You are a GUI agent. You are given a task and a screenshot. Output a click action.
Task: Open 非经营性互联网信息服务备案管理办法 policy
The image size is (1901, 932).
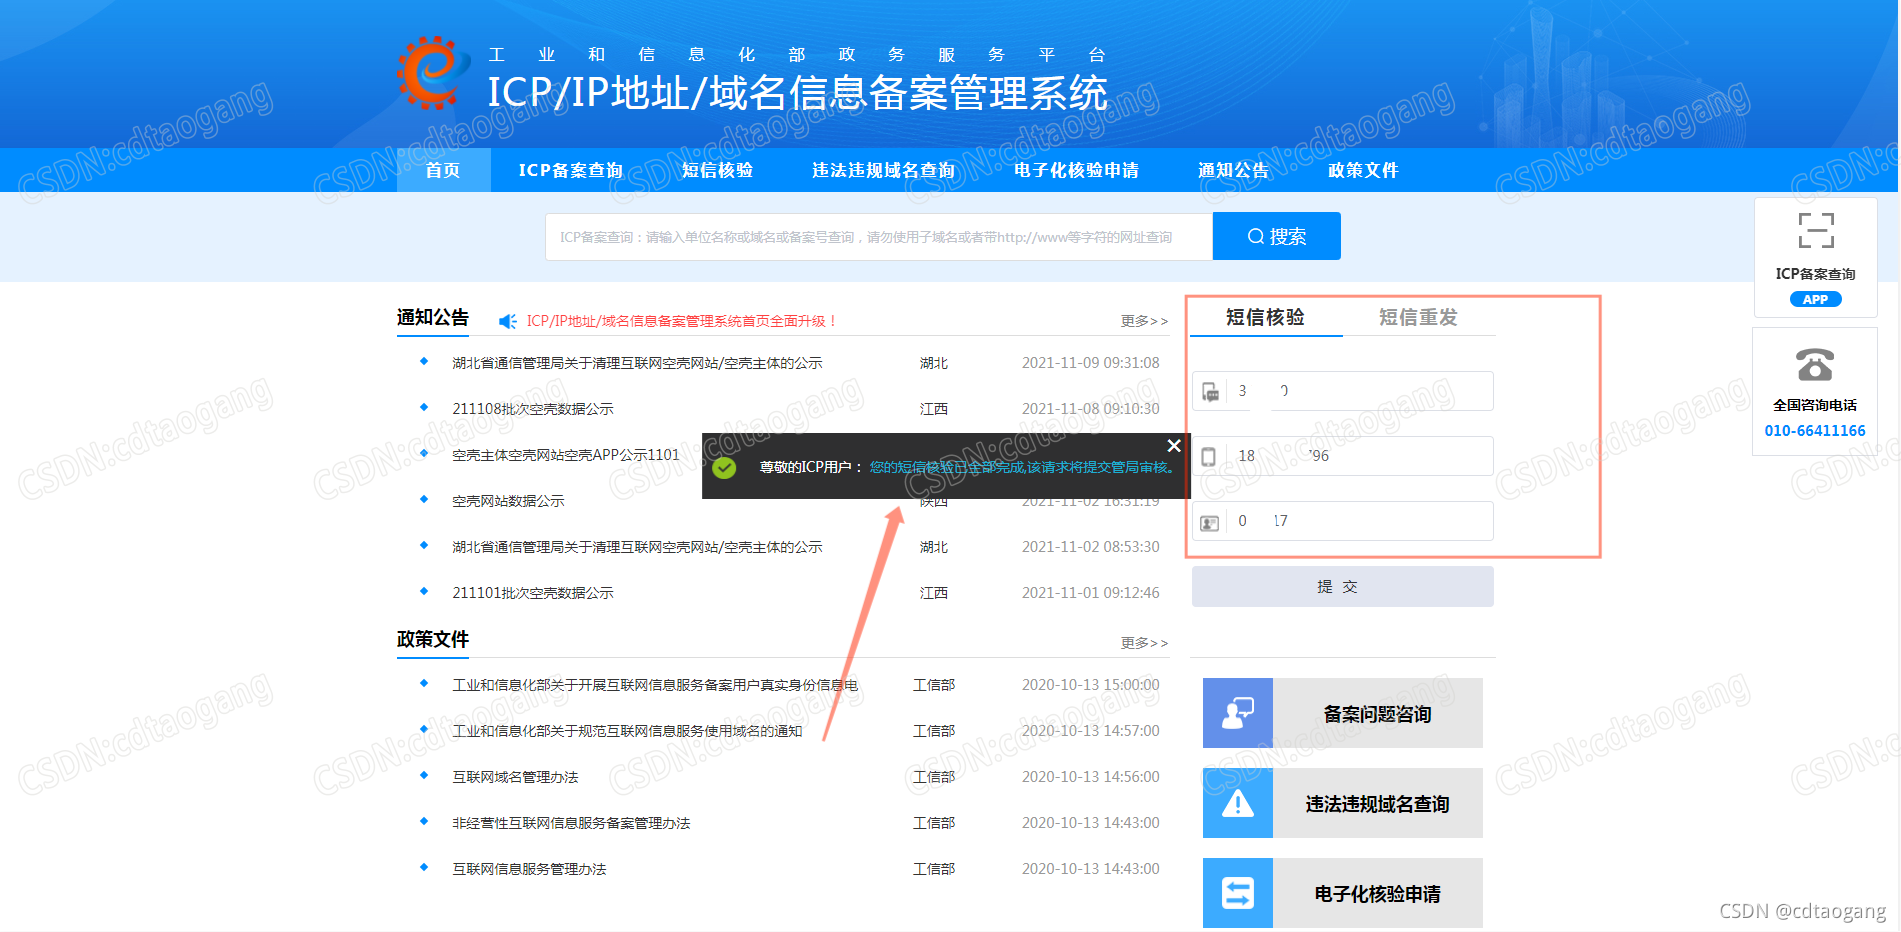571,823
